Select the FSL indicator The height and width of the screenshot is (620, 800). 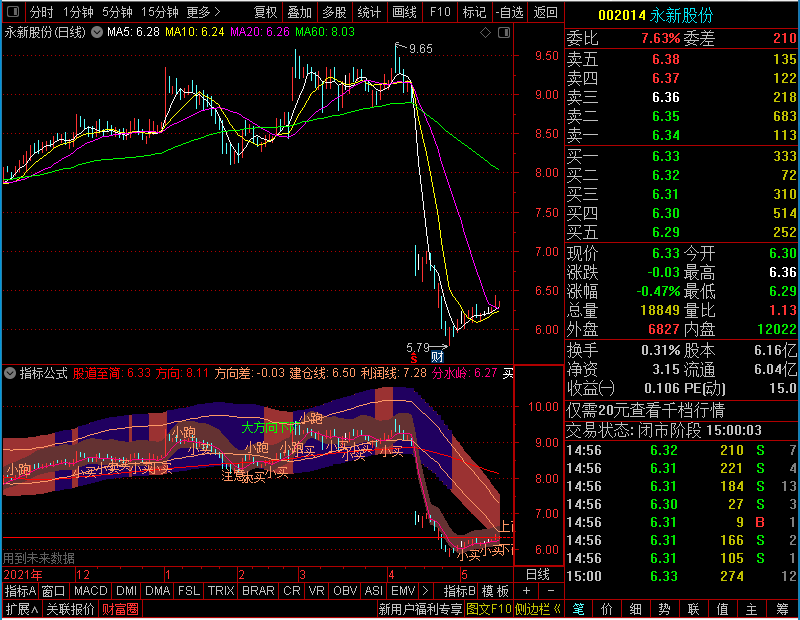(x=189, y=591)
